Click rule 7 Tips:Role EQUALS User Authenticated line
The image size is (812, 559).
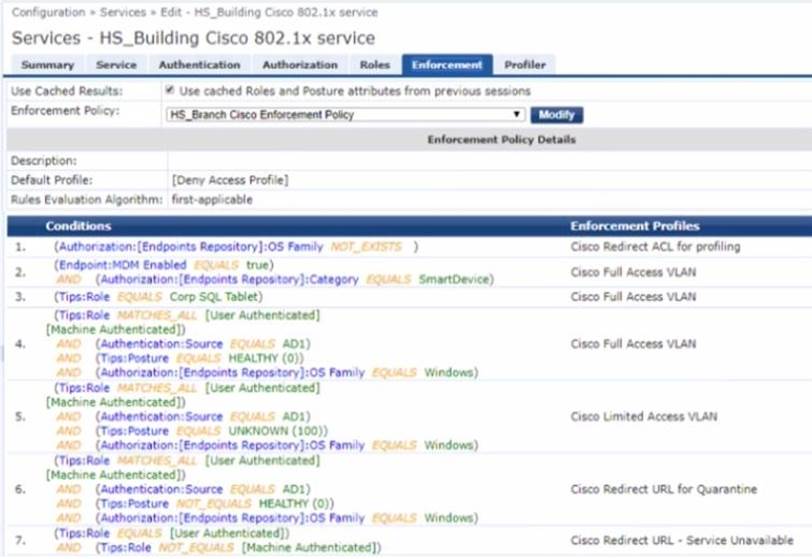click(171, 533)
